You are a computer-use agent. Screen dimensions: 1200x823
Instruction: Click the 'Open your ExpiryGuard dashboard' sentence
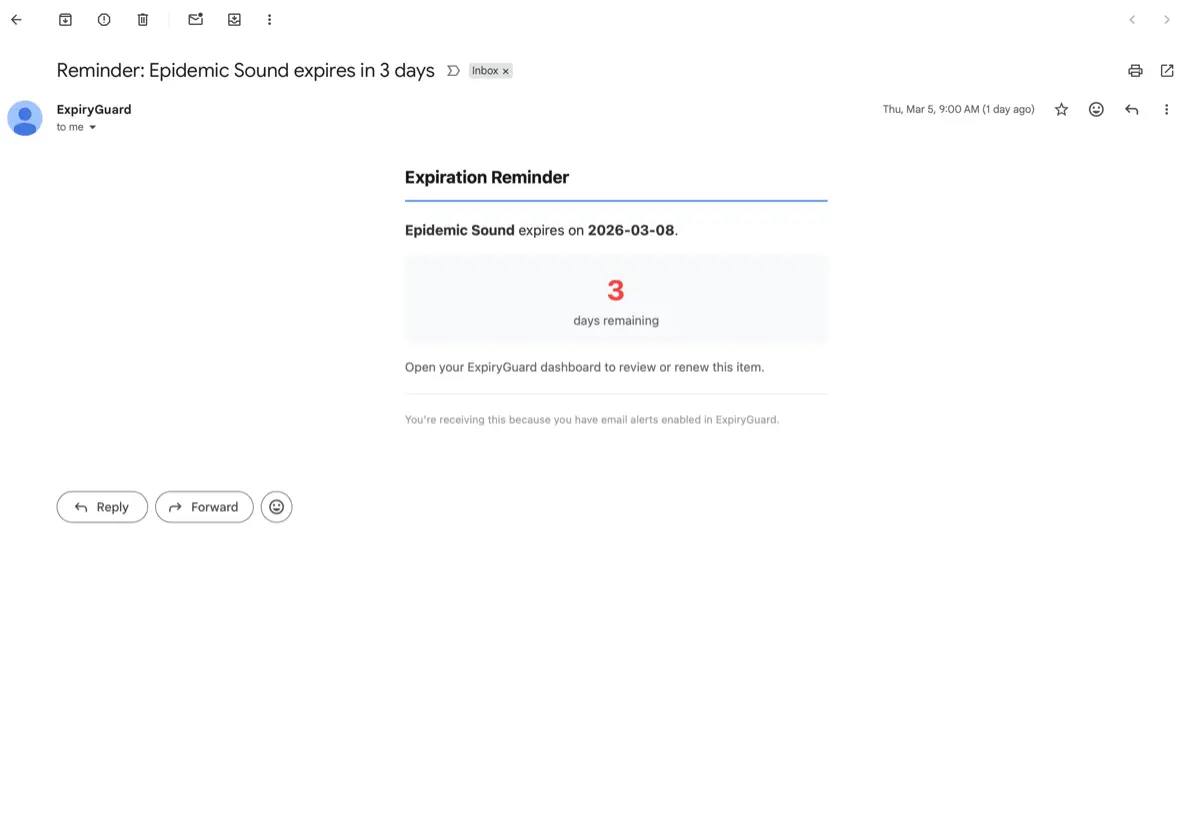click(584, 367)
